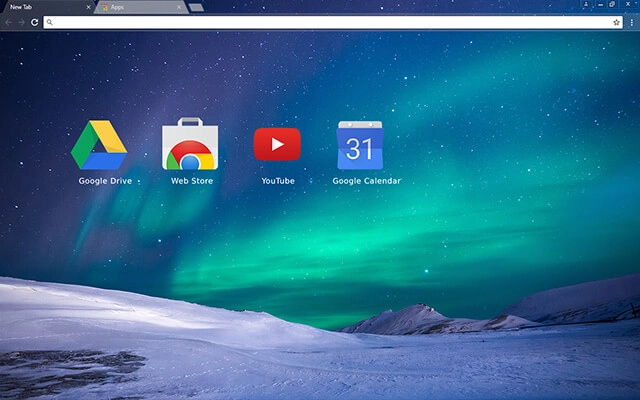Screen dimensions: 640x400
Task: Minimize the Chrome window
Action: click(600, 4)
